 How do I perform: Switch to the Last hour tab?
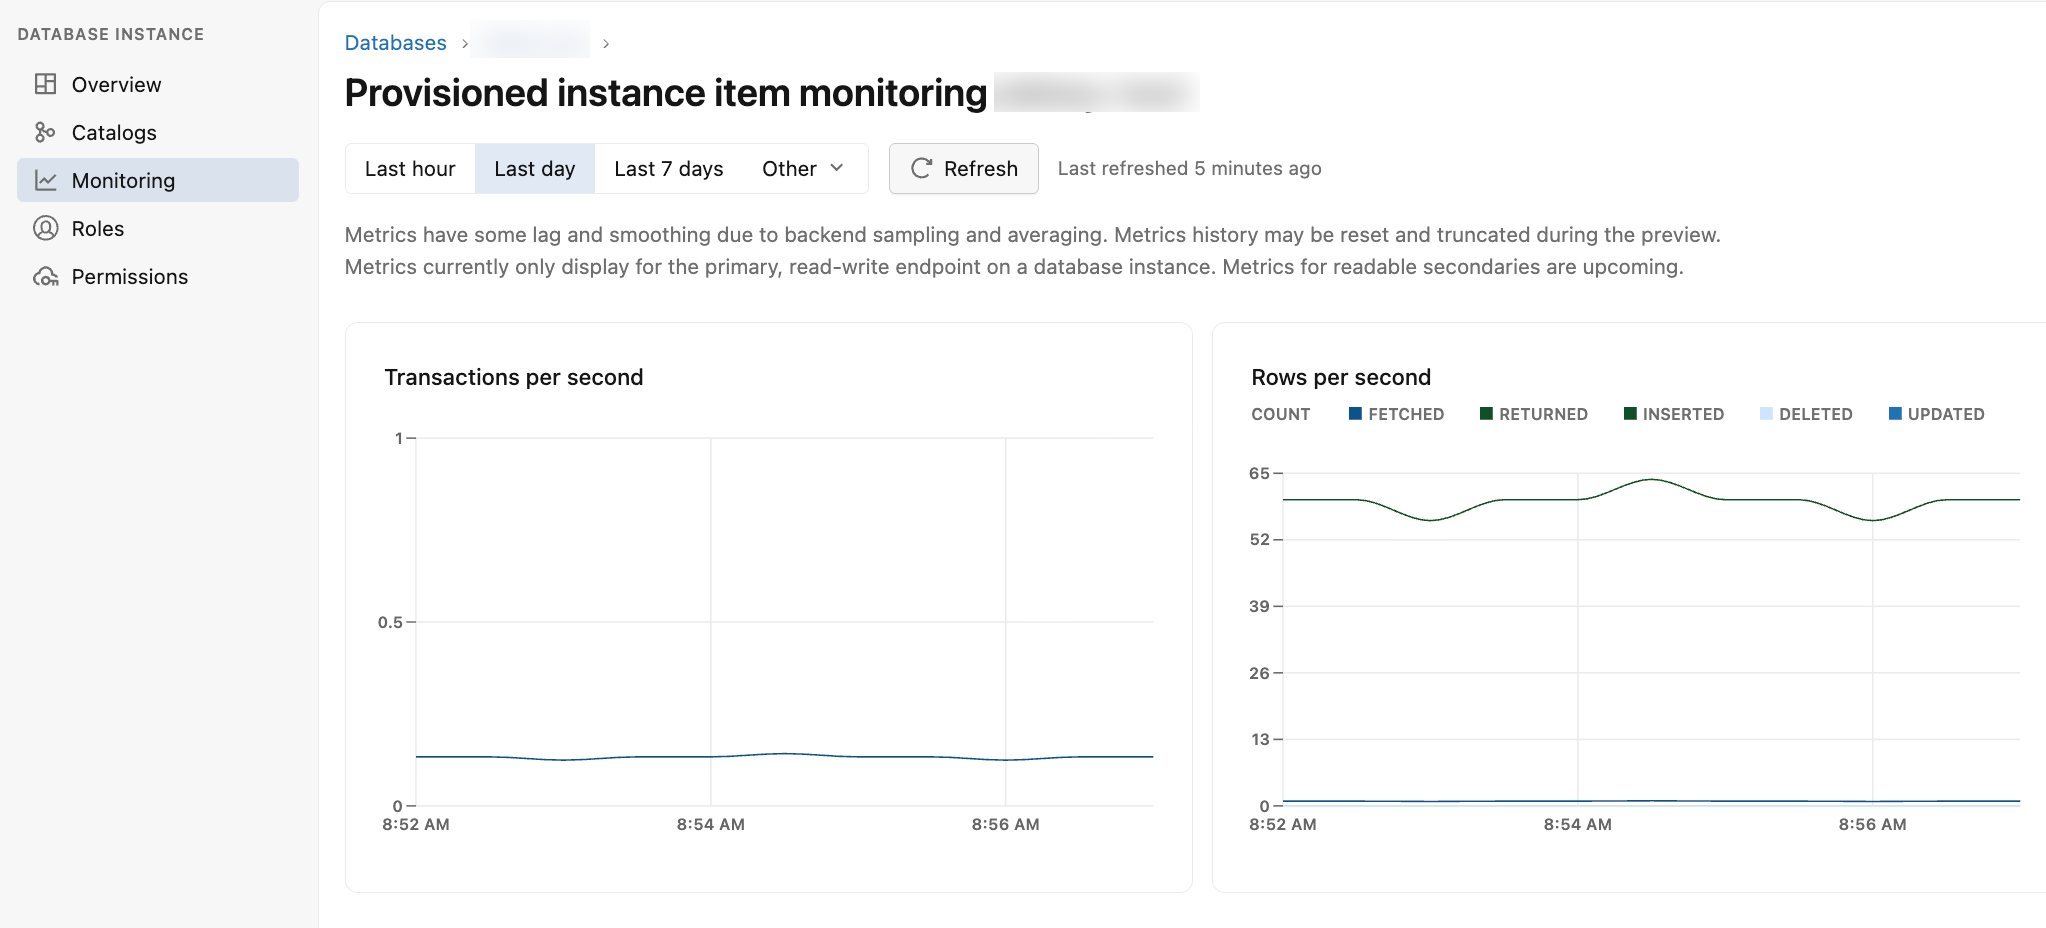click(410, 168)
